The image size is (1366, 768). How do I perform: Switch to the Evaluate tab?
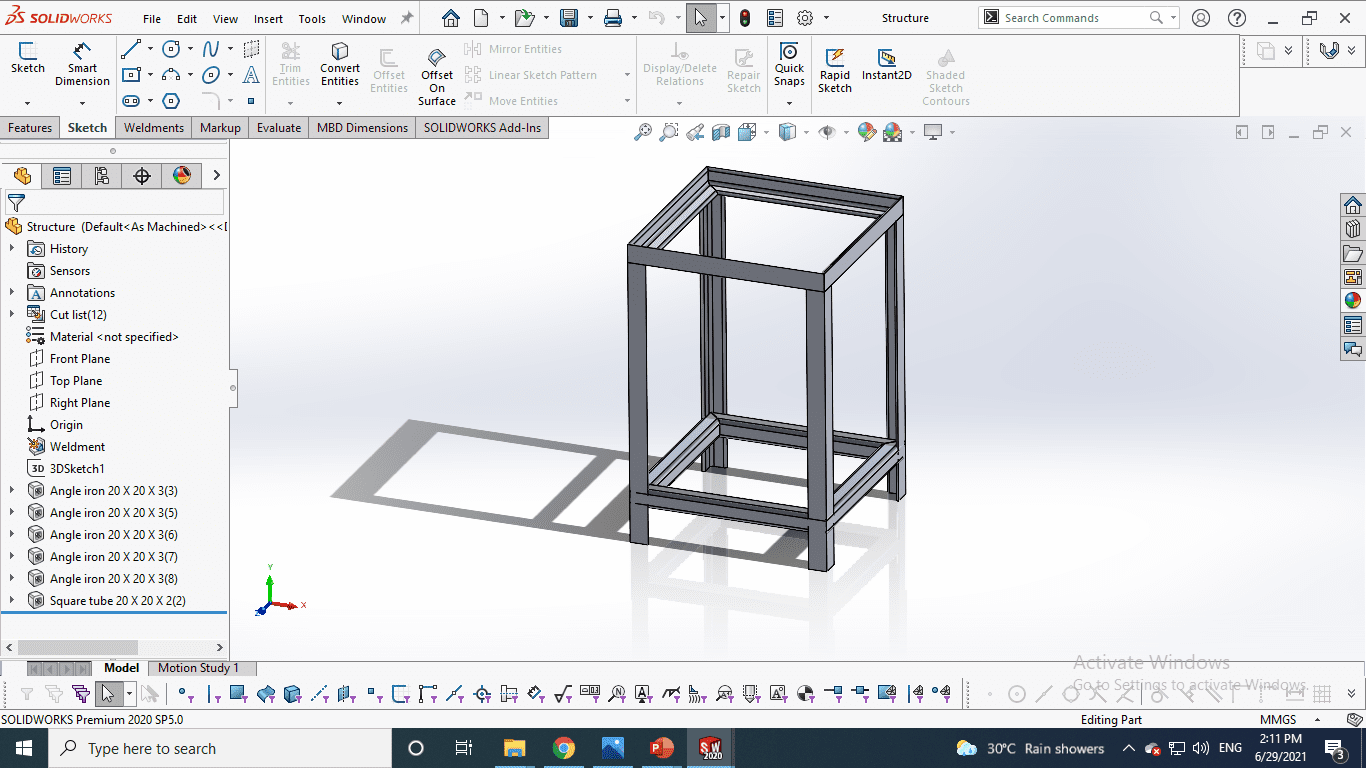click(278, 127)
